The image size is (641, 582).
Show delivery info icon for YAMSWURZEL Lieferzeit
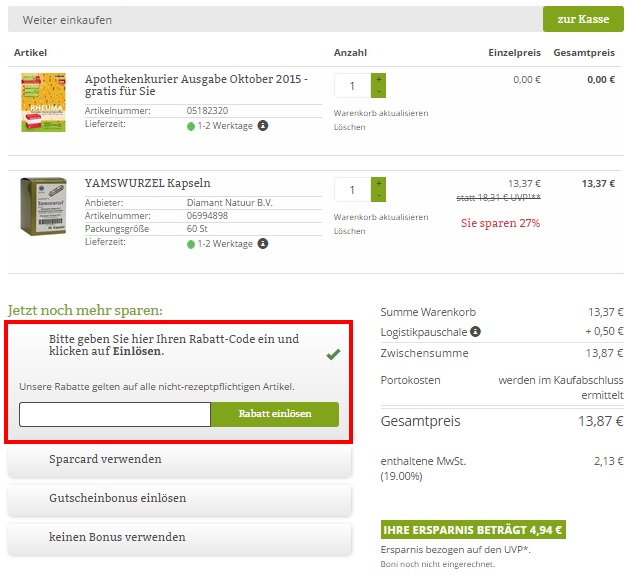(263, 244)
